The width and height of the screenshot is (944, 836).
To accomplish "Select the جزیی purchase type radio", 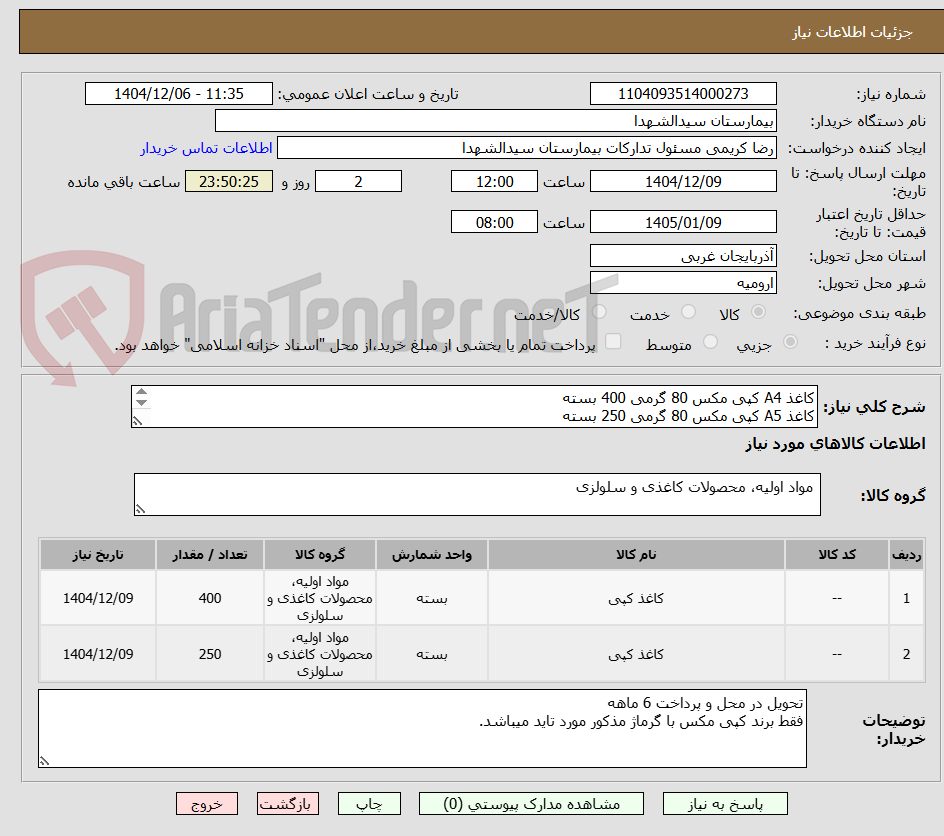I will (x=790, y=342).
